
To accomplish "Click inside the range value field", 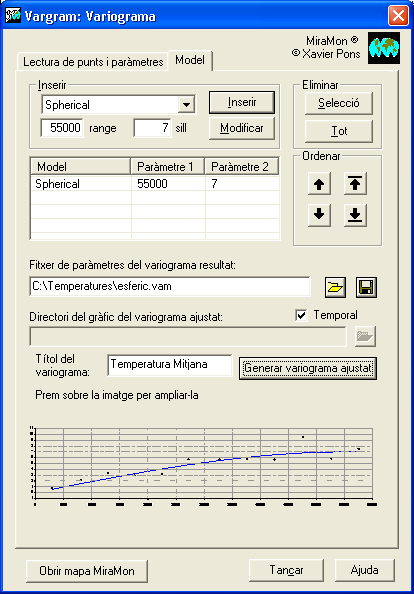I will [x=62, y=128].
